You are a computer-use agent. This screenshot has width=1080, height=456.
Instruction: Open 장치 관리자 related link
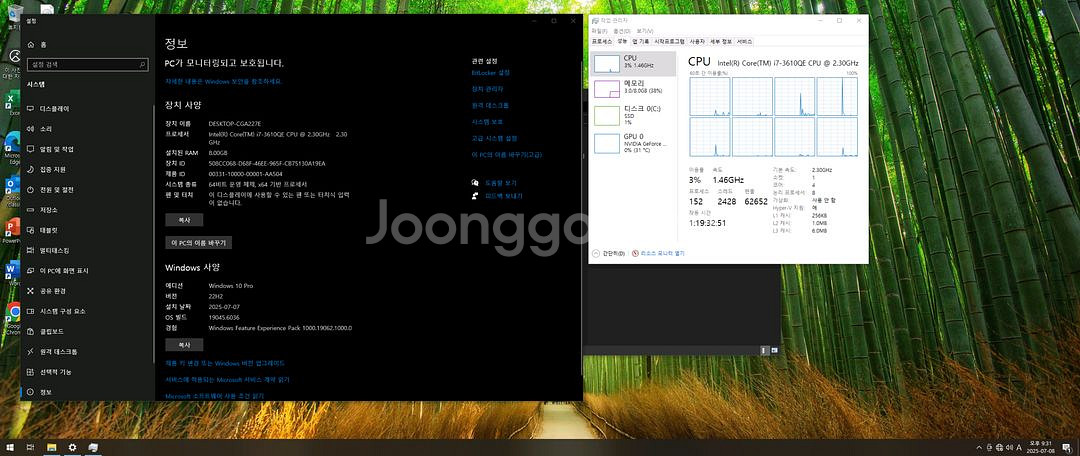pyautogui.click(x=487, y=89)
